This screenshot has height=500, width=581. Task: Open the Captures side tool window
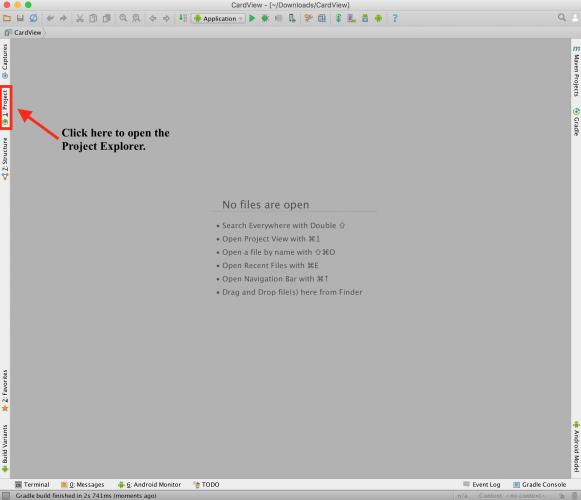5,61
